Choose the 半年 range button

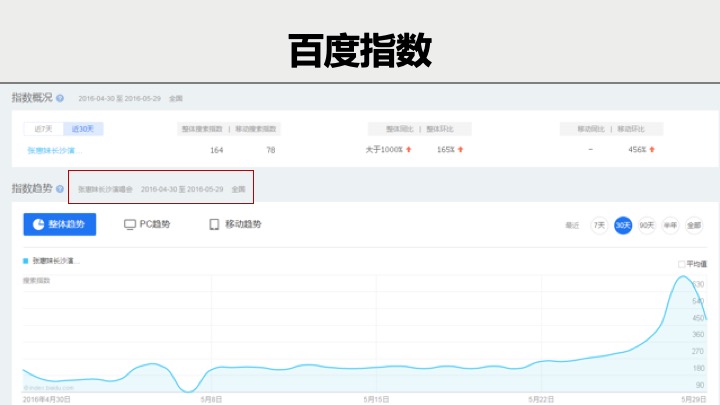670,225
